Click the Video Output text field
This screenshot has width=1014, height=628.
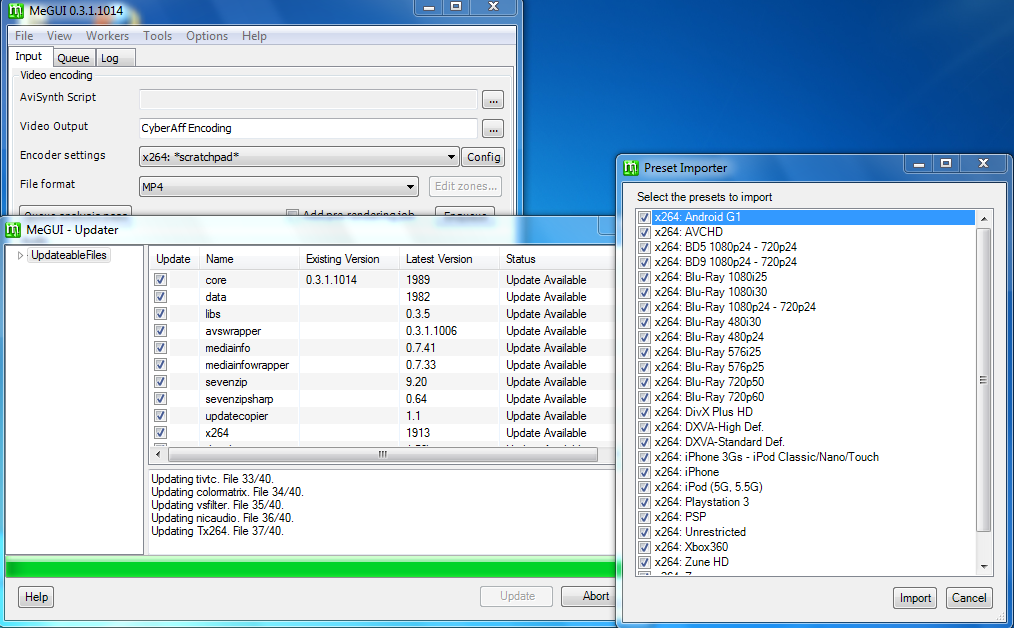(x=308, y=128)
